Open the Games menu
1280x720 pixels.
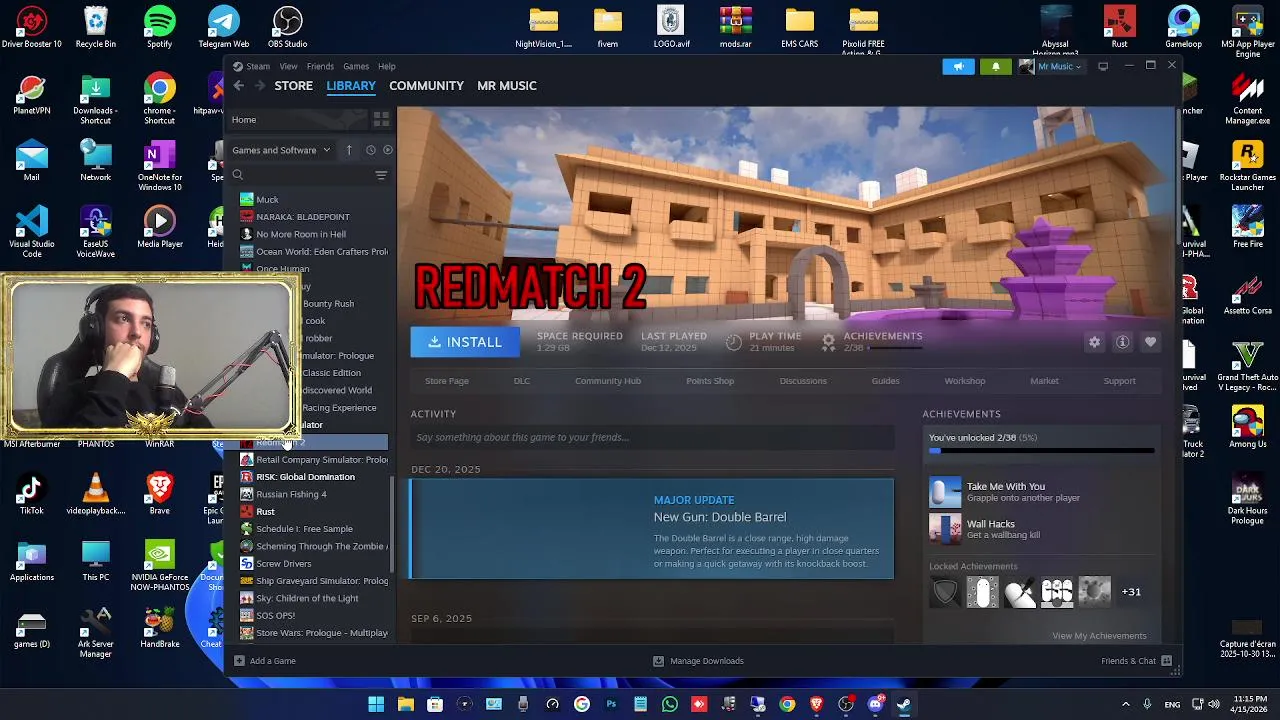coord(356,66)
